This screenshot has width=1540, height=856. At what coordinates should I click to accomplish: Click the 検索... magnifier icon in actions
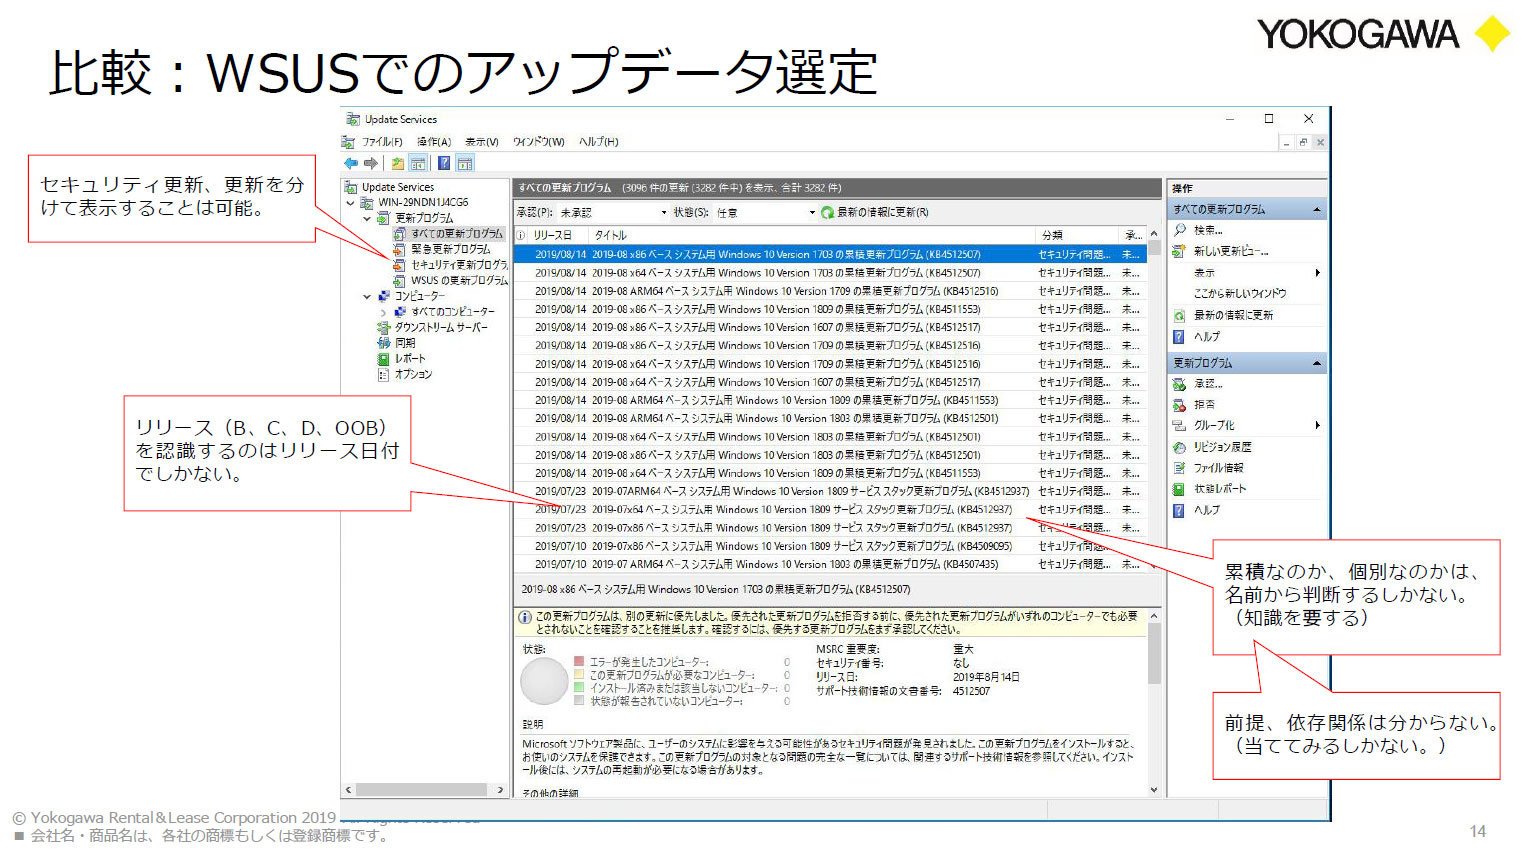[x=1180, y=230]
